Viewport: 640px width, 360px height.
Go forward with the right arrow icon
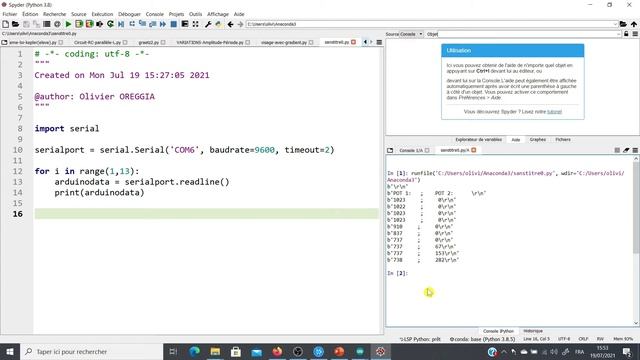coord(240,24)
